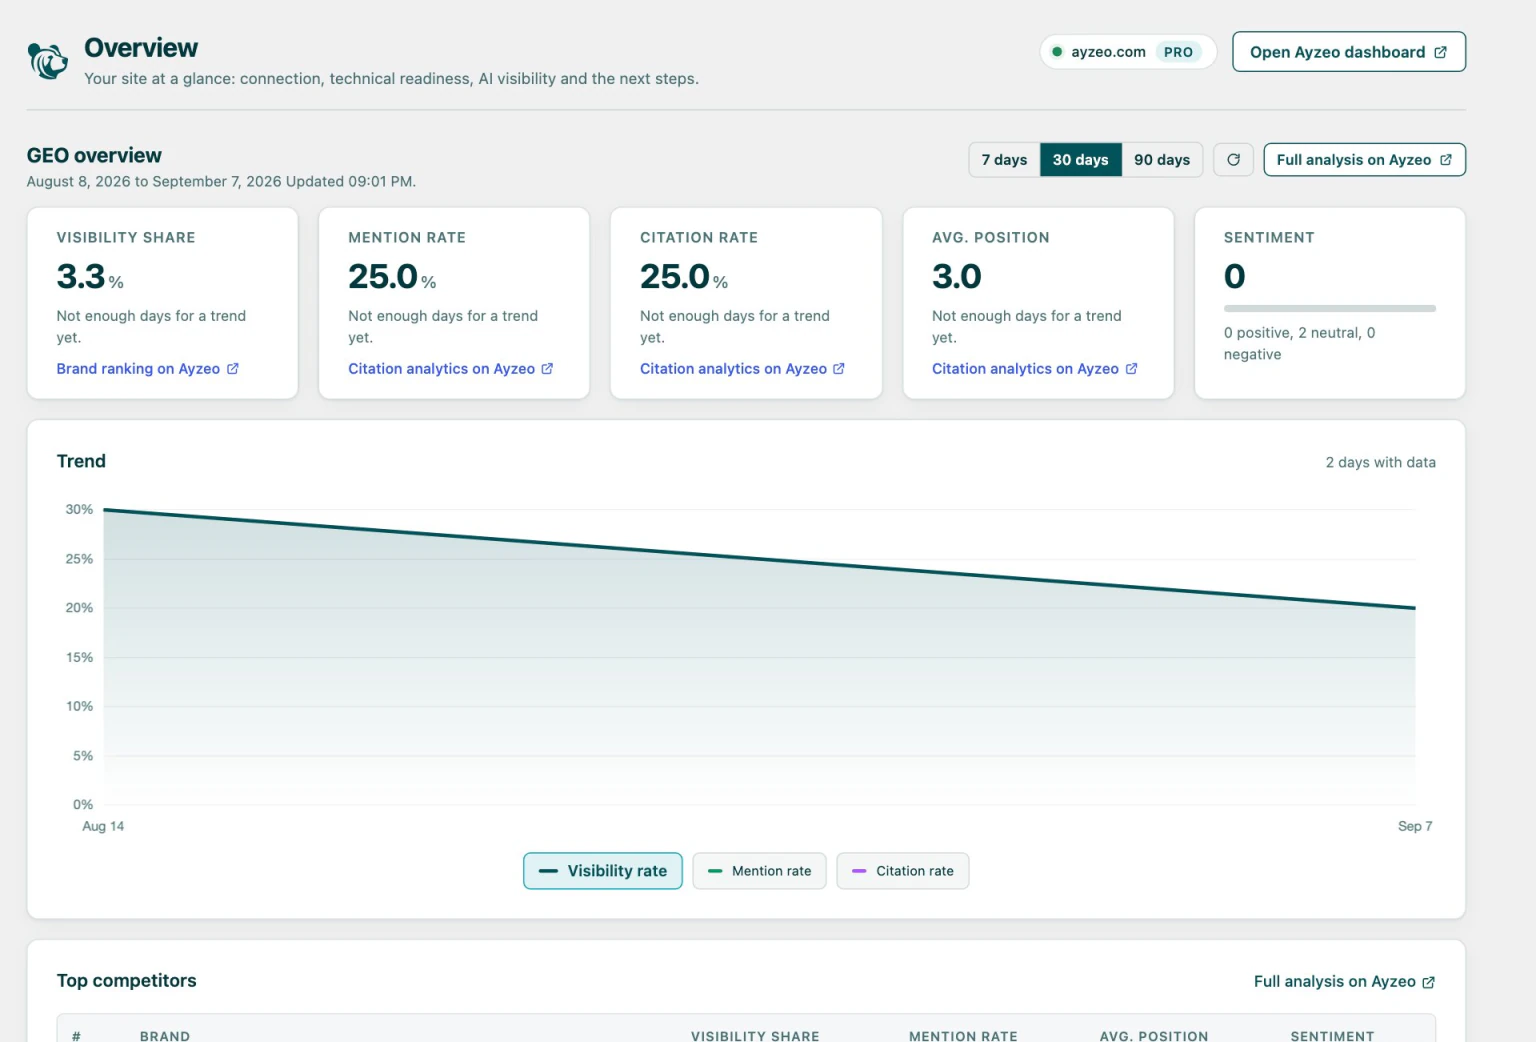The image size is (1536, 1042).
Task: Click the green status dot beside ayzeo.com
Action: pos(1057,52)
